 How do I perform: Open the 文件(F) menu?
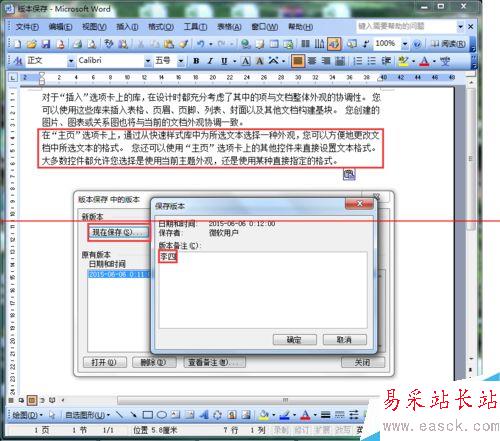tap(27, 27)
